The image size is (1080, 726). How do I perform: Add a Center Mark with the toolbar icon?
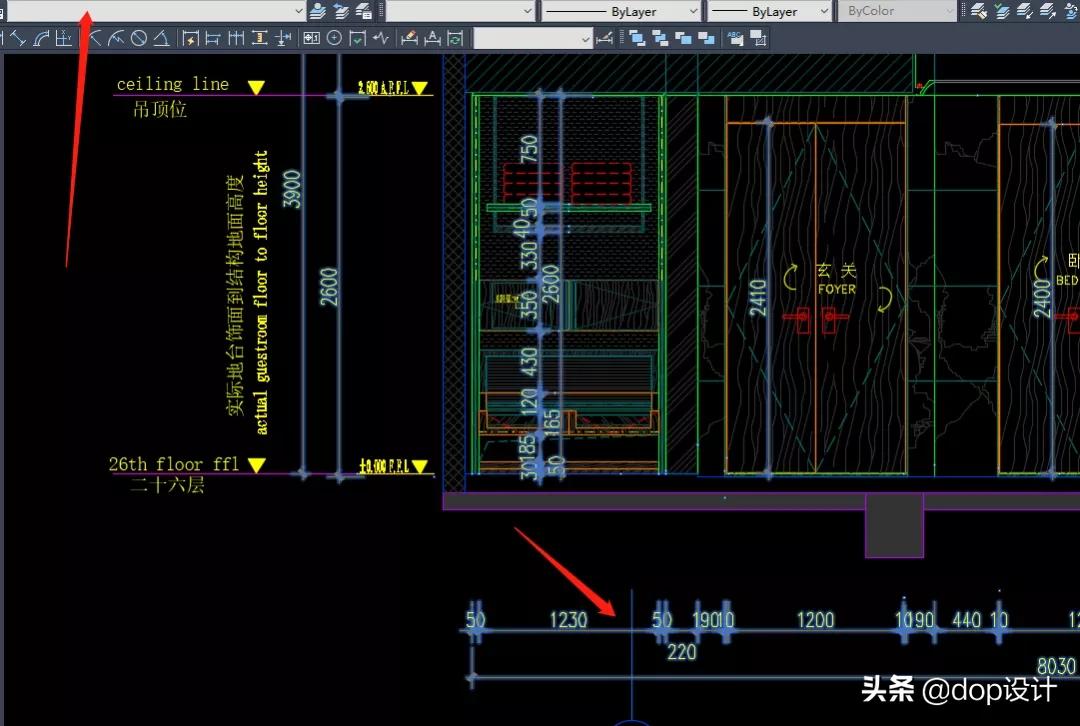tap(334, 39)
